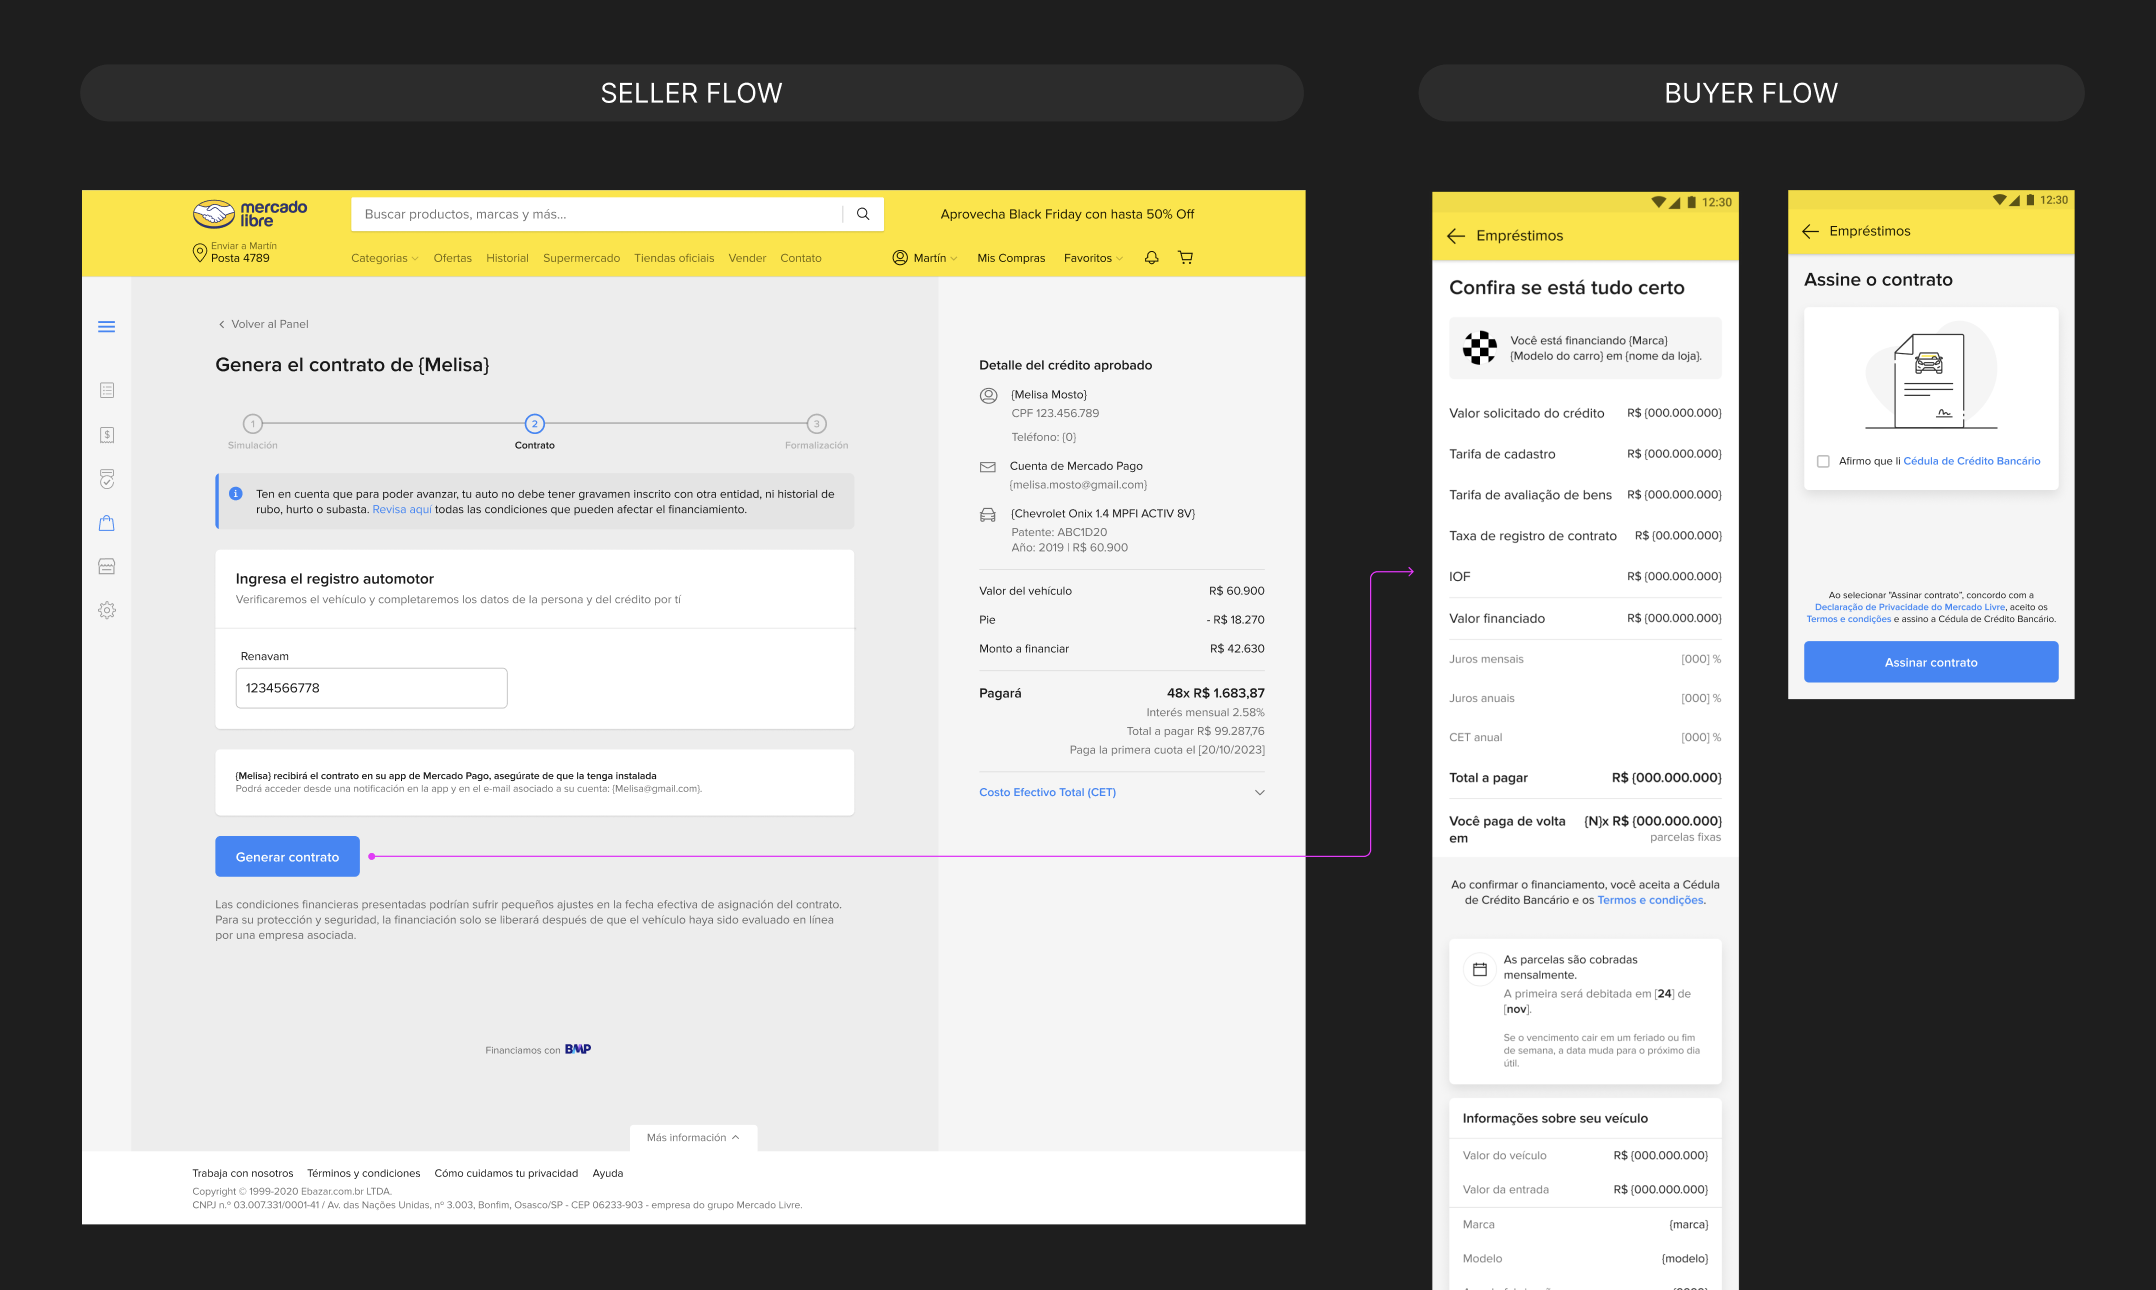
Task: Click the blue info icon in the alert
Action: click(236, 494)
